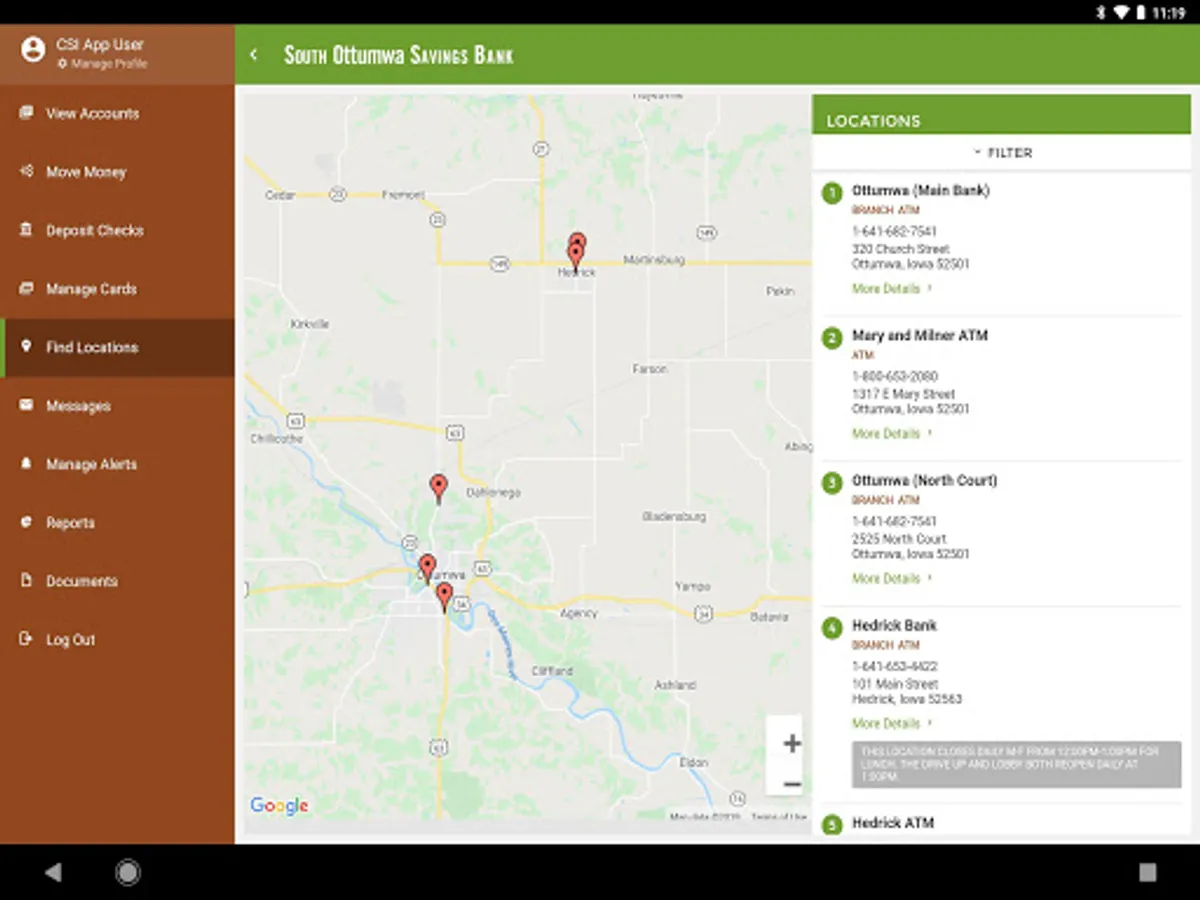Click the Manage Alerts bell icon

click(26, 464)
